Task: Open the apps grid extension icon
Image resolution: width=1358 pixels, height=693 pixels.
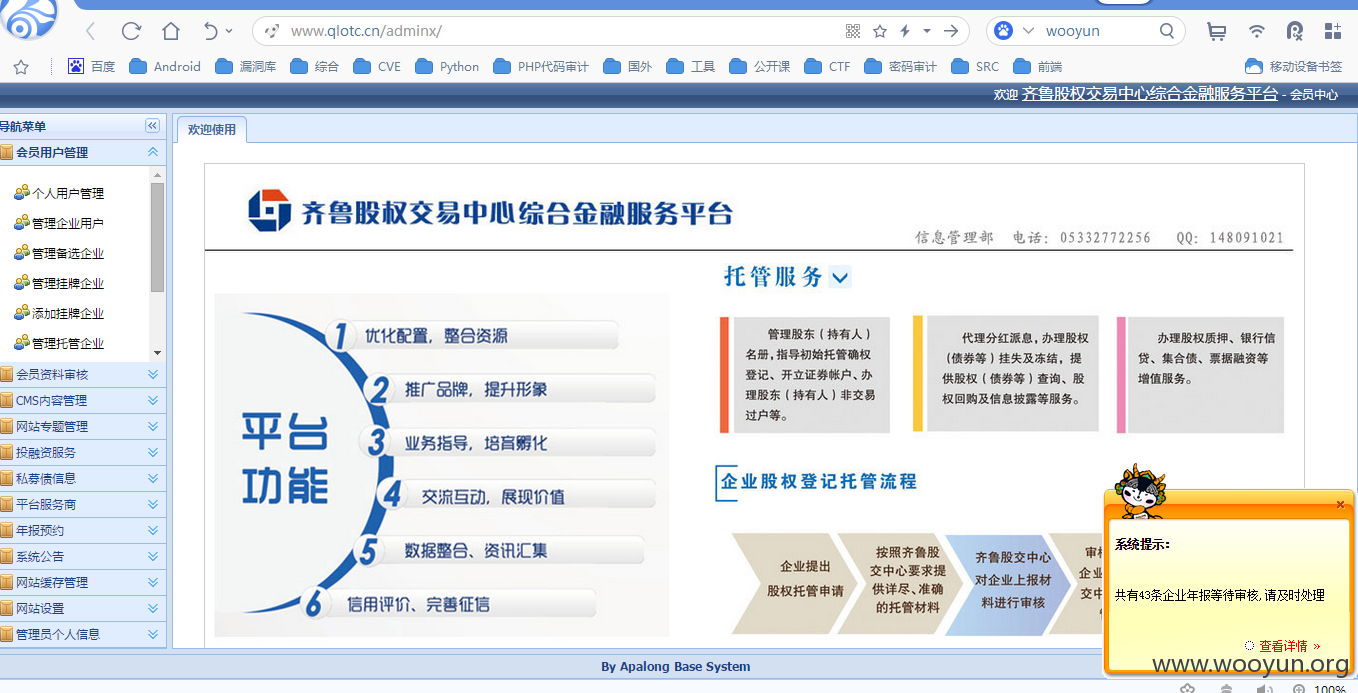Action: coord(1333,31)
